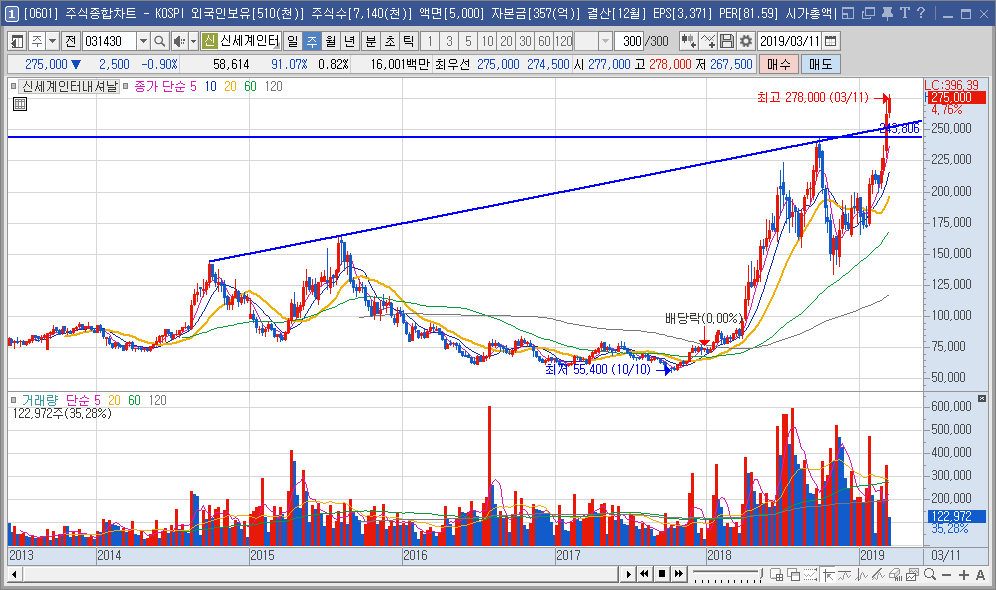The width and height of the screenshot is (996, 590).
Task: Click the horizontal scrollbar left arrow
Action: pos(13,575)
